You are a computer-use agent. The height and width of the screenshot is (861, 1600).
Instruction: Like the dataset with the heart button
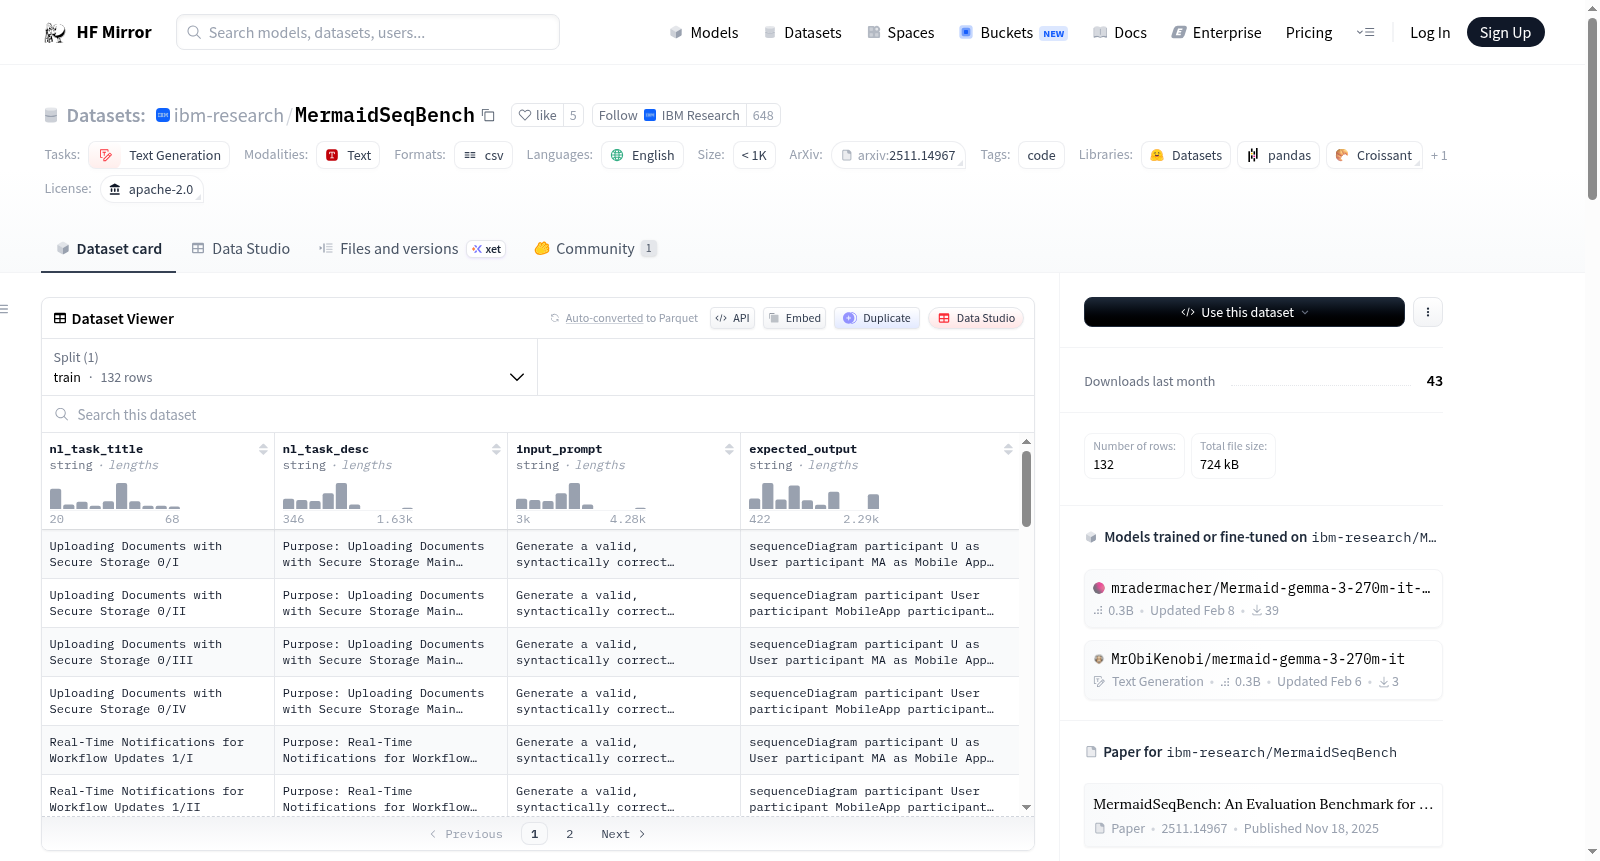click(538, 115)
